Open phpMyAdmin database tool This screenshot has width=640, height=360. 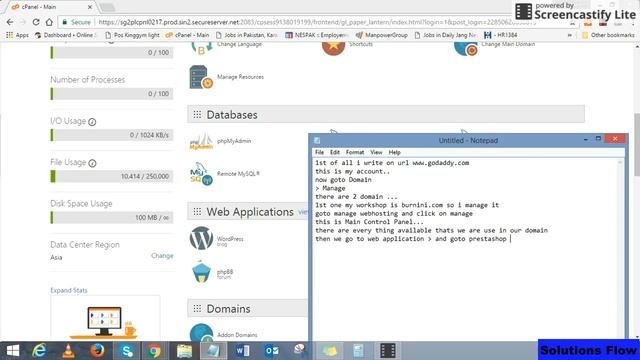[201, 142]
